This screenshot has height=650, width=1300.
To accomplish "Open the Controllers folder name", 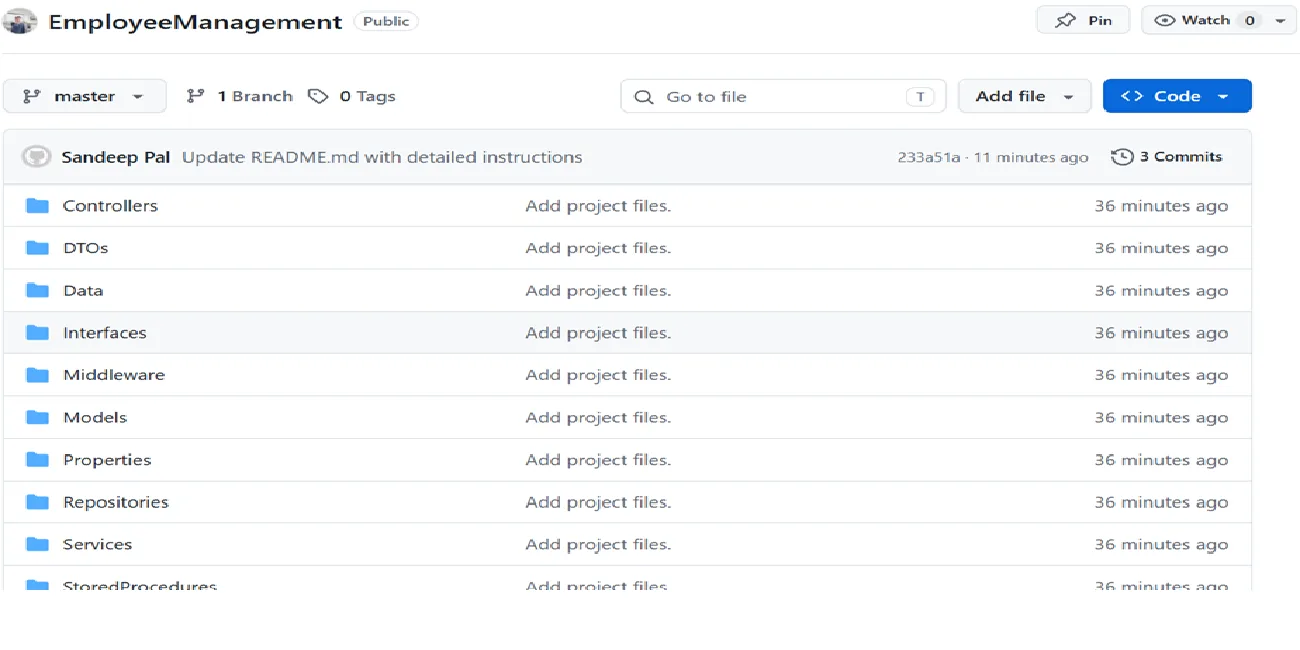I will (110, 206).
